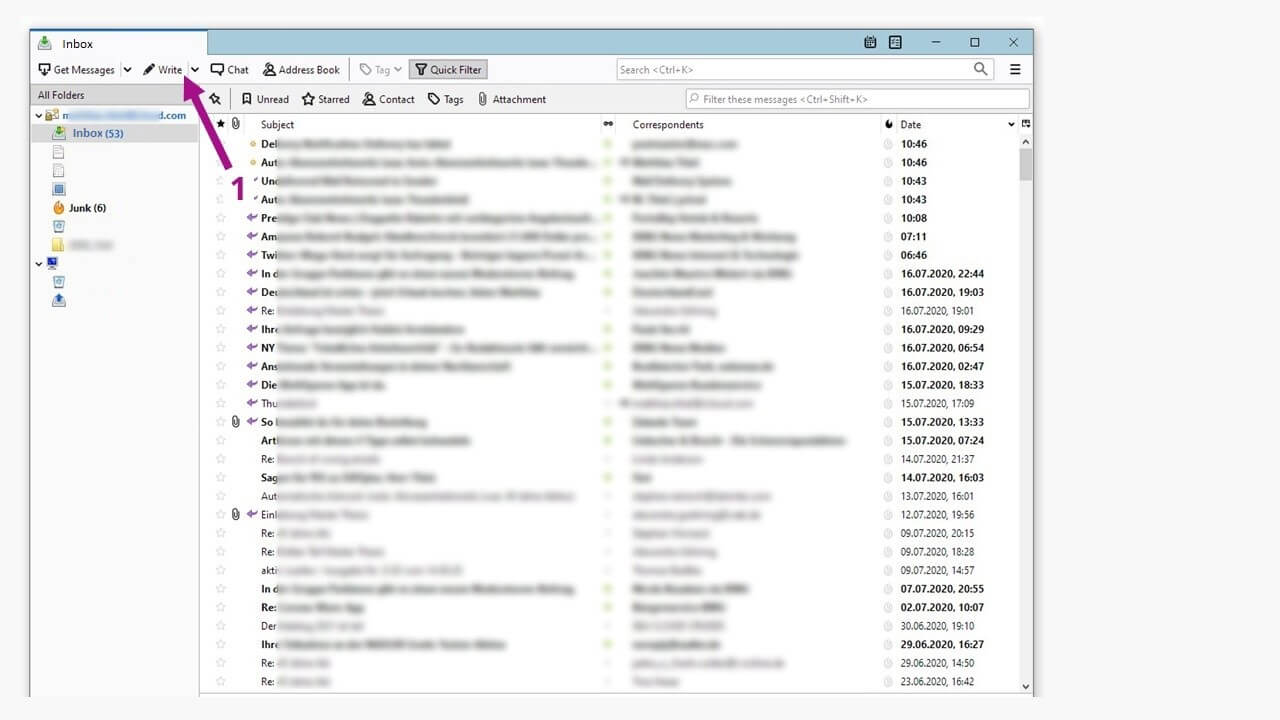Switch to the Inbox tab
The width and height of the screenshot is (1280, 720).
pos(119,43)
